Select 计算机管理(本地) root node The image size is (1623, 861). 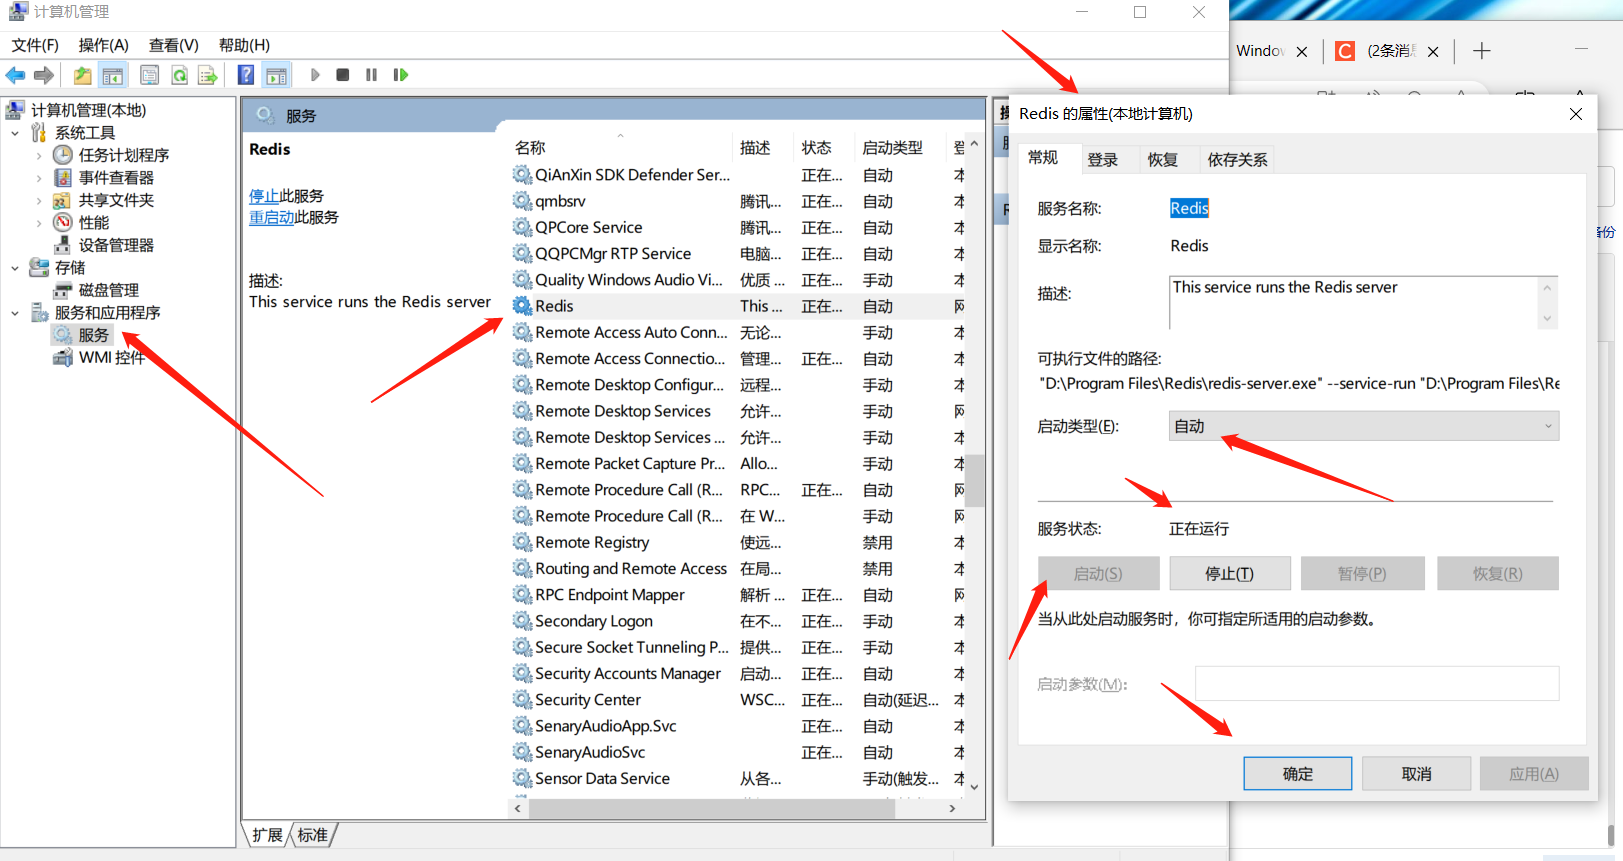88,110
